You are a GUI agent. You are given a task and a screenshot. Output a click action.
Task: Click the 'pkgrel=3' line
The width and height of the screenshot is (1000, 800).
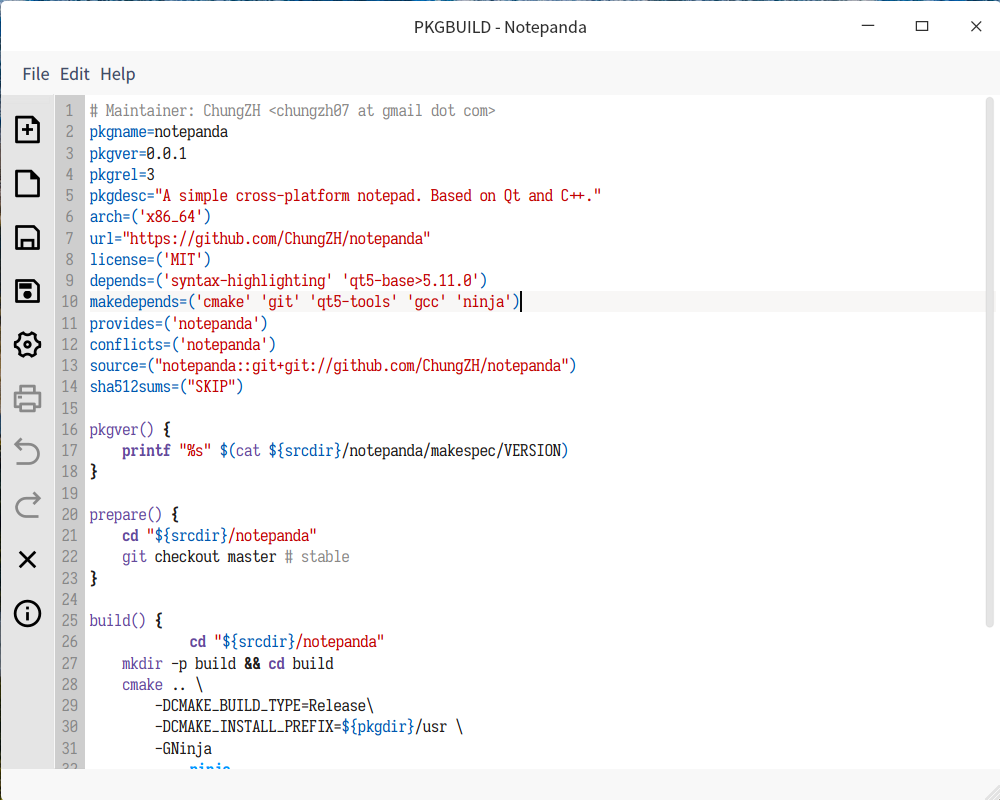click(122, 175)
